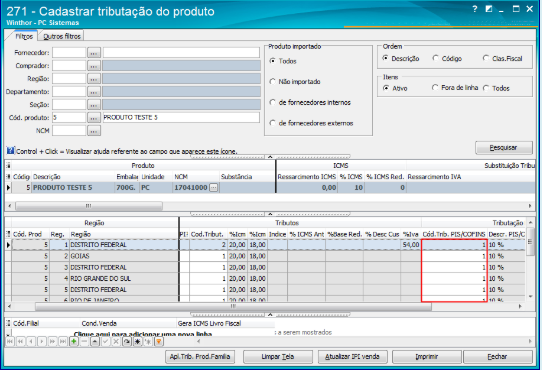Collapse the filter panel via splitter arrow above Produto grid

coord(270,157)
